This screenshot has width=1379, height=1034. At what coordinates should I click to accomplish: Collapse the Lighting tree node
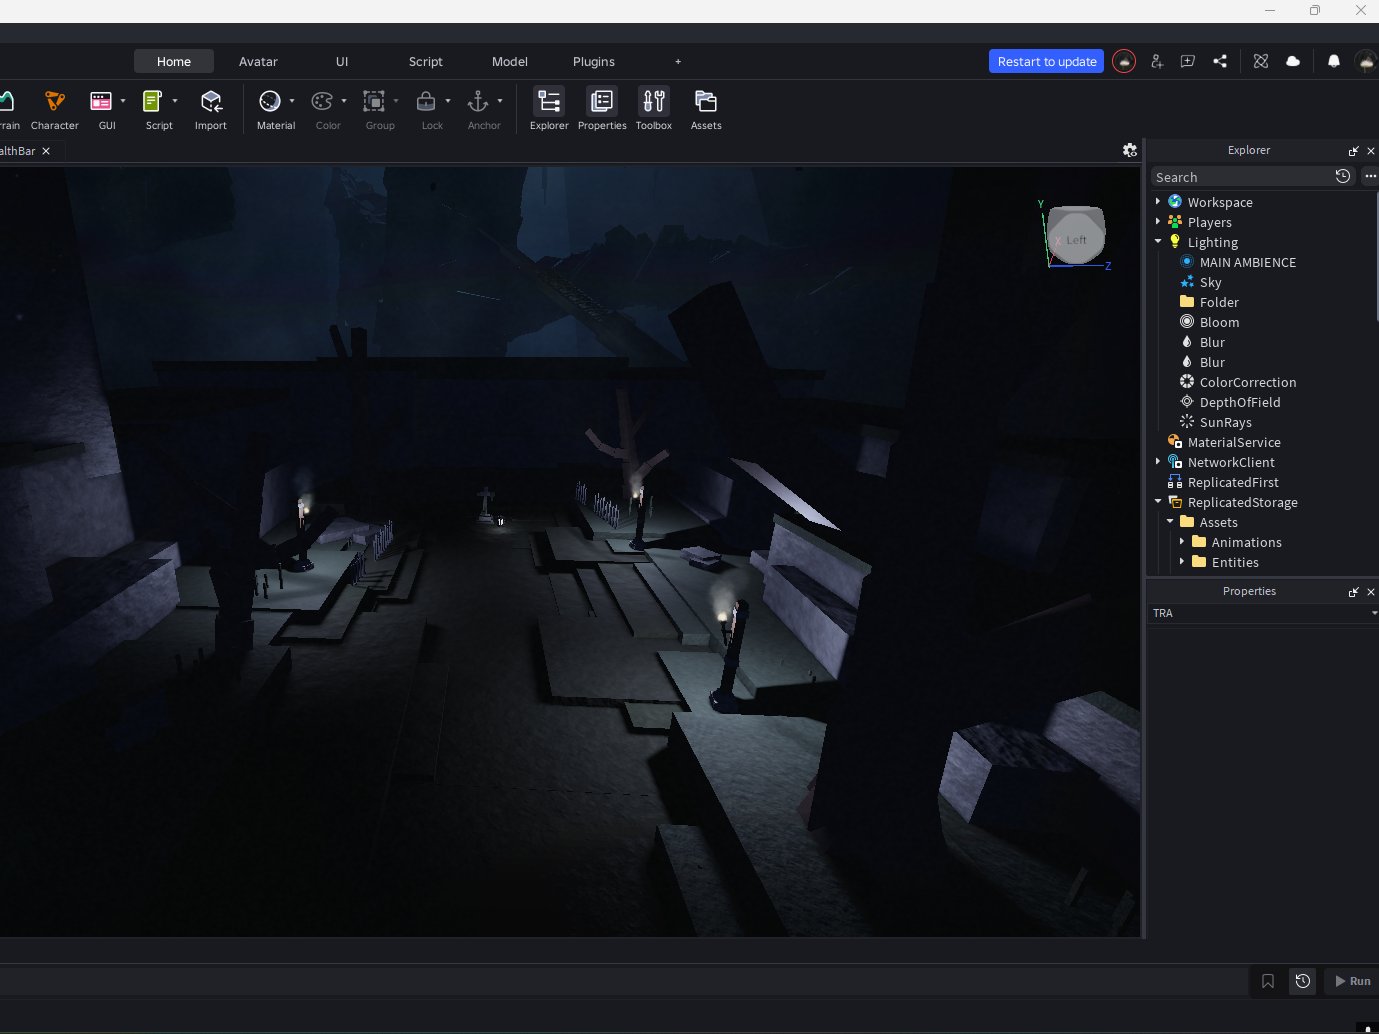[x=1158, y=242]
